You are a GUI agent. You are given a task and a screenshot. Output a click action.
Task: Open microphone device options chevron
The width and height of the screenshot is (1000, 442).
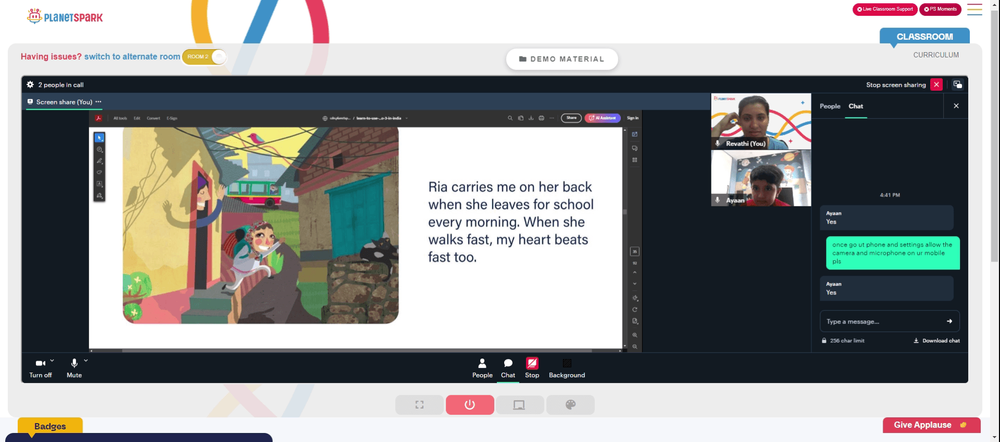coord(85,360)
